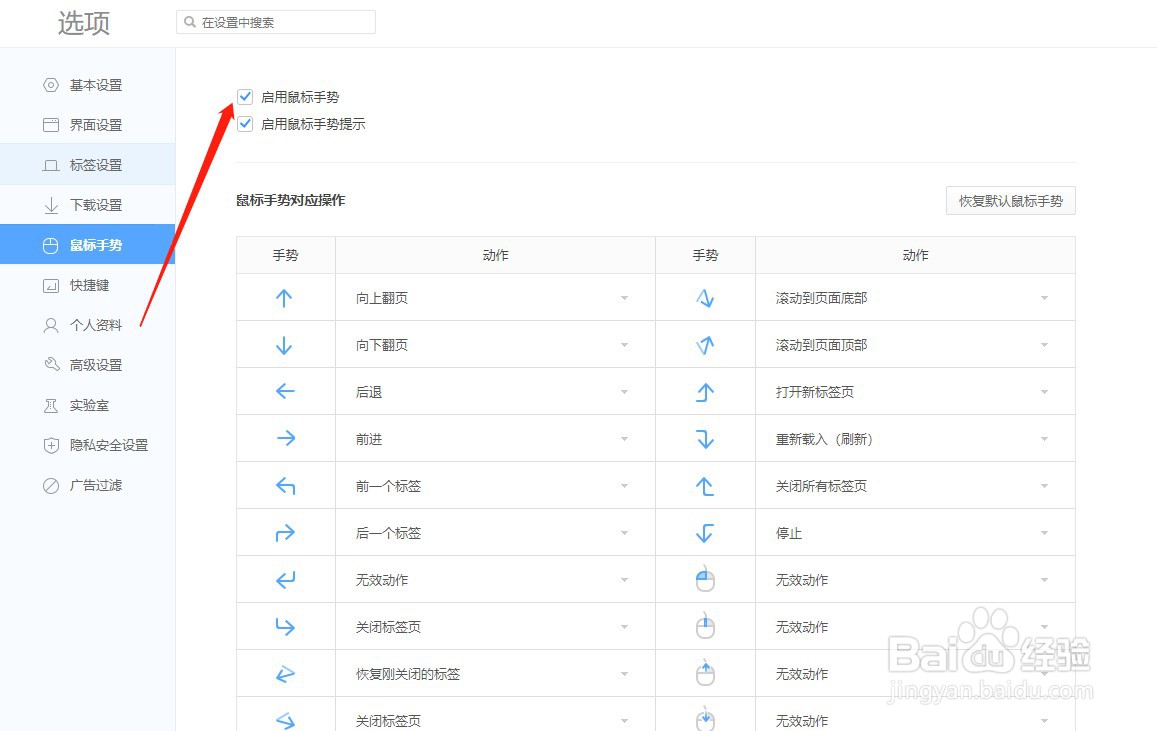
Task: Click the 广告过滤 blocked-circle icon
Action: (51, 485)
